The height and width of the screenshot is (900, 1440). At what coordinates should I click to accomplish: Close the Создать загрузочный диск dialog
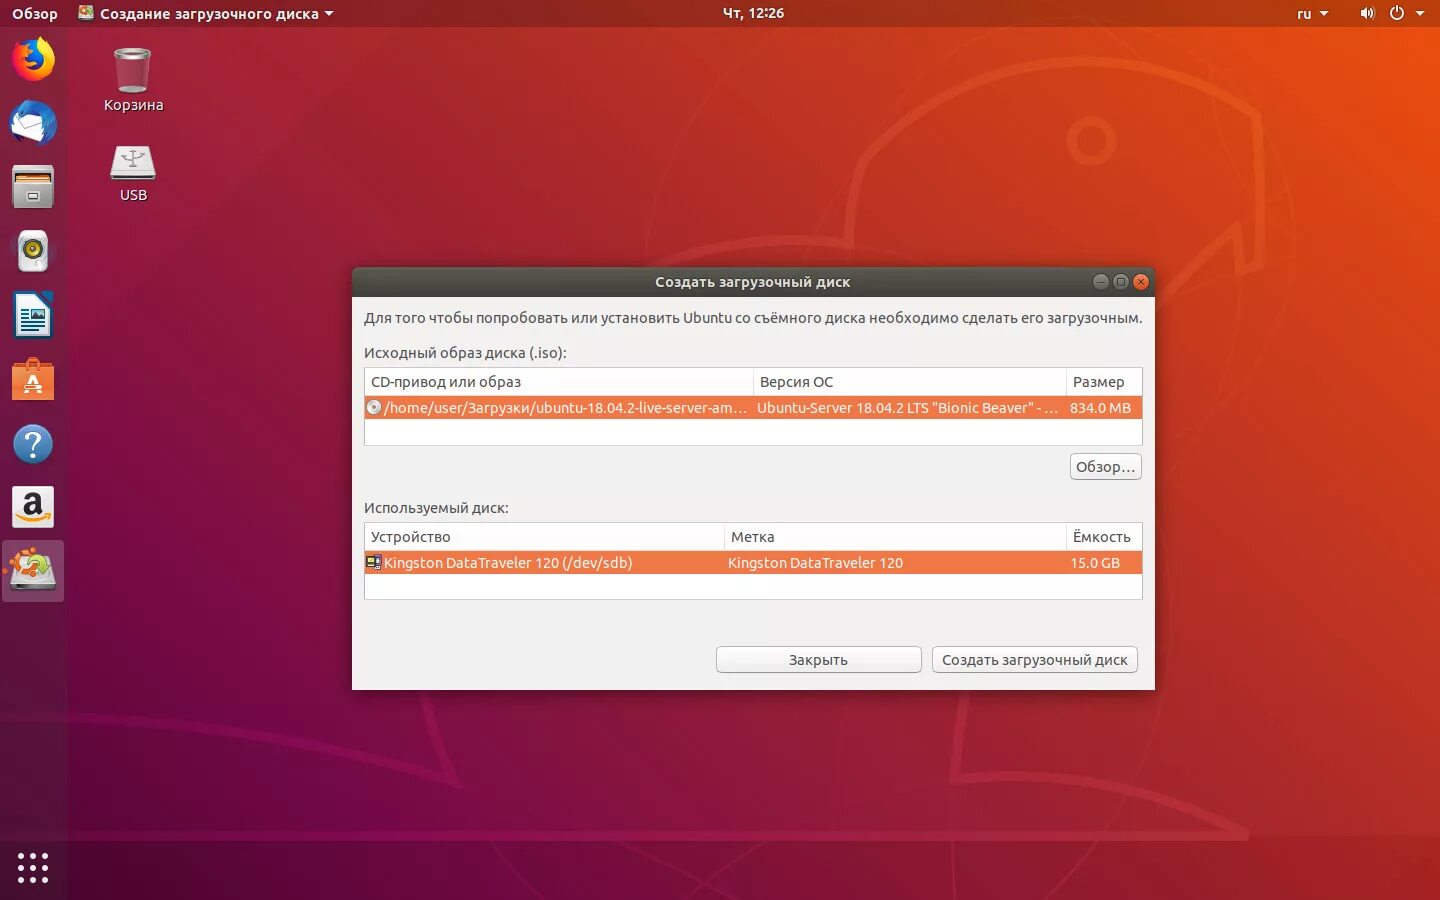1140,282
